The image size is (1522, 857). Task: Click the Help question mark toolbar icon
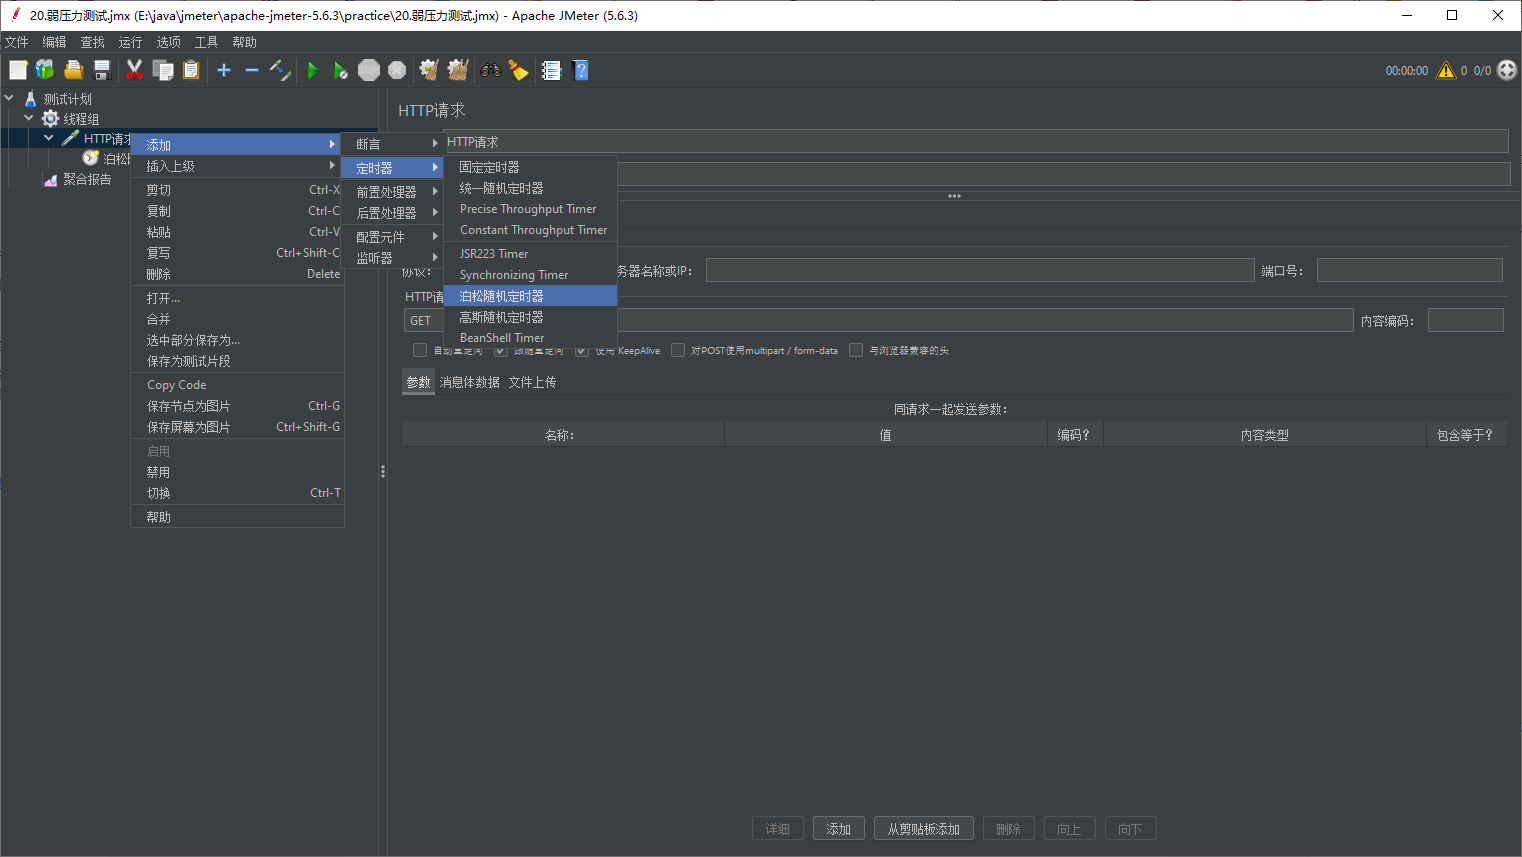tap(580, 70)
